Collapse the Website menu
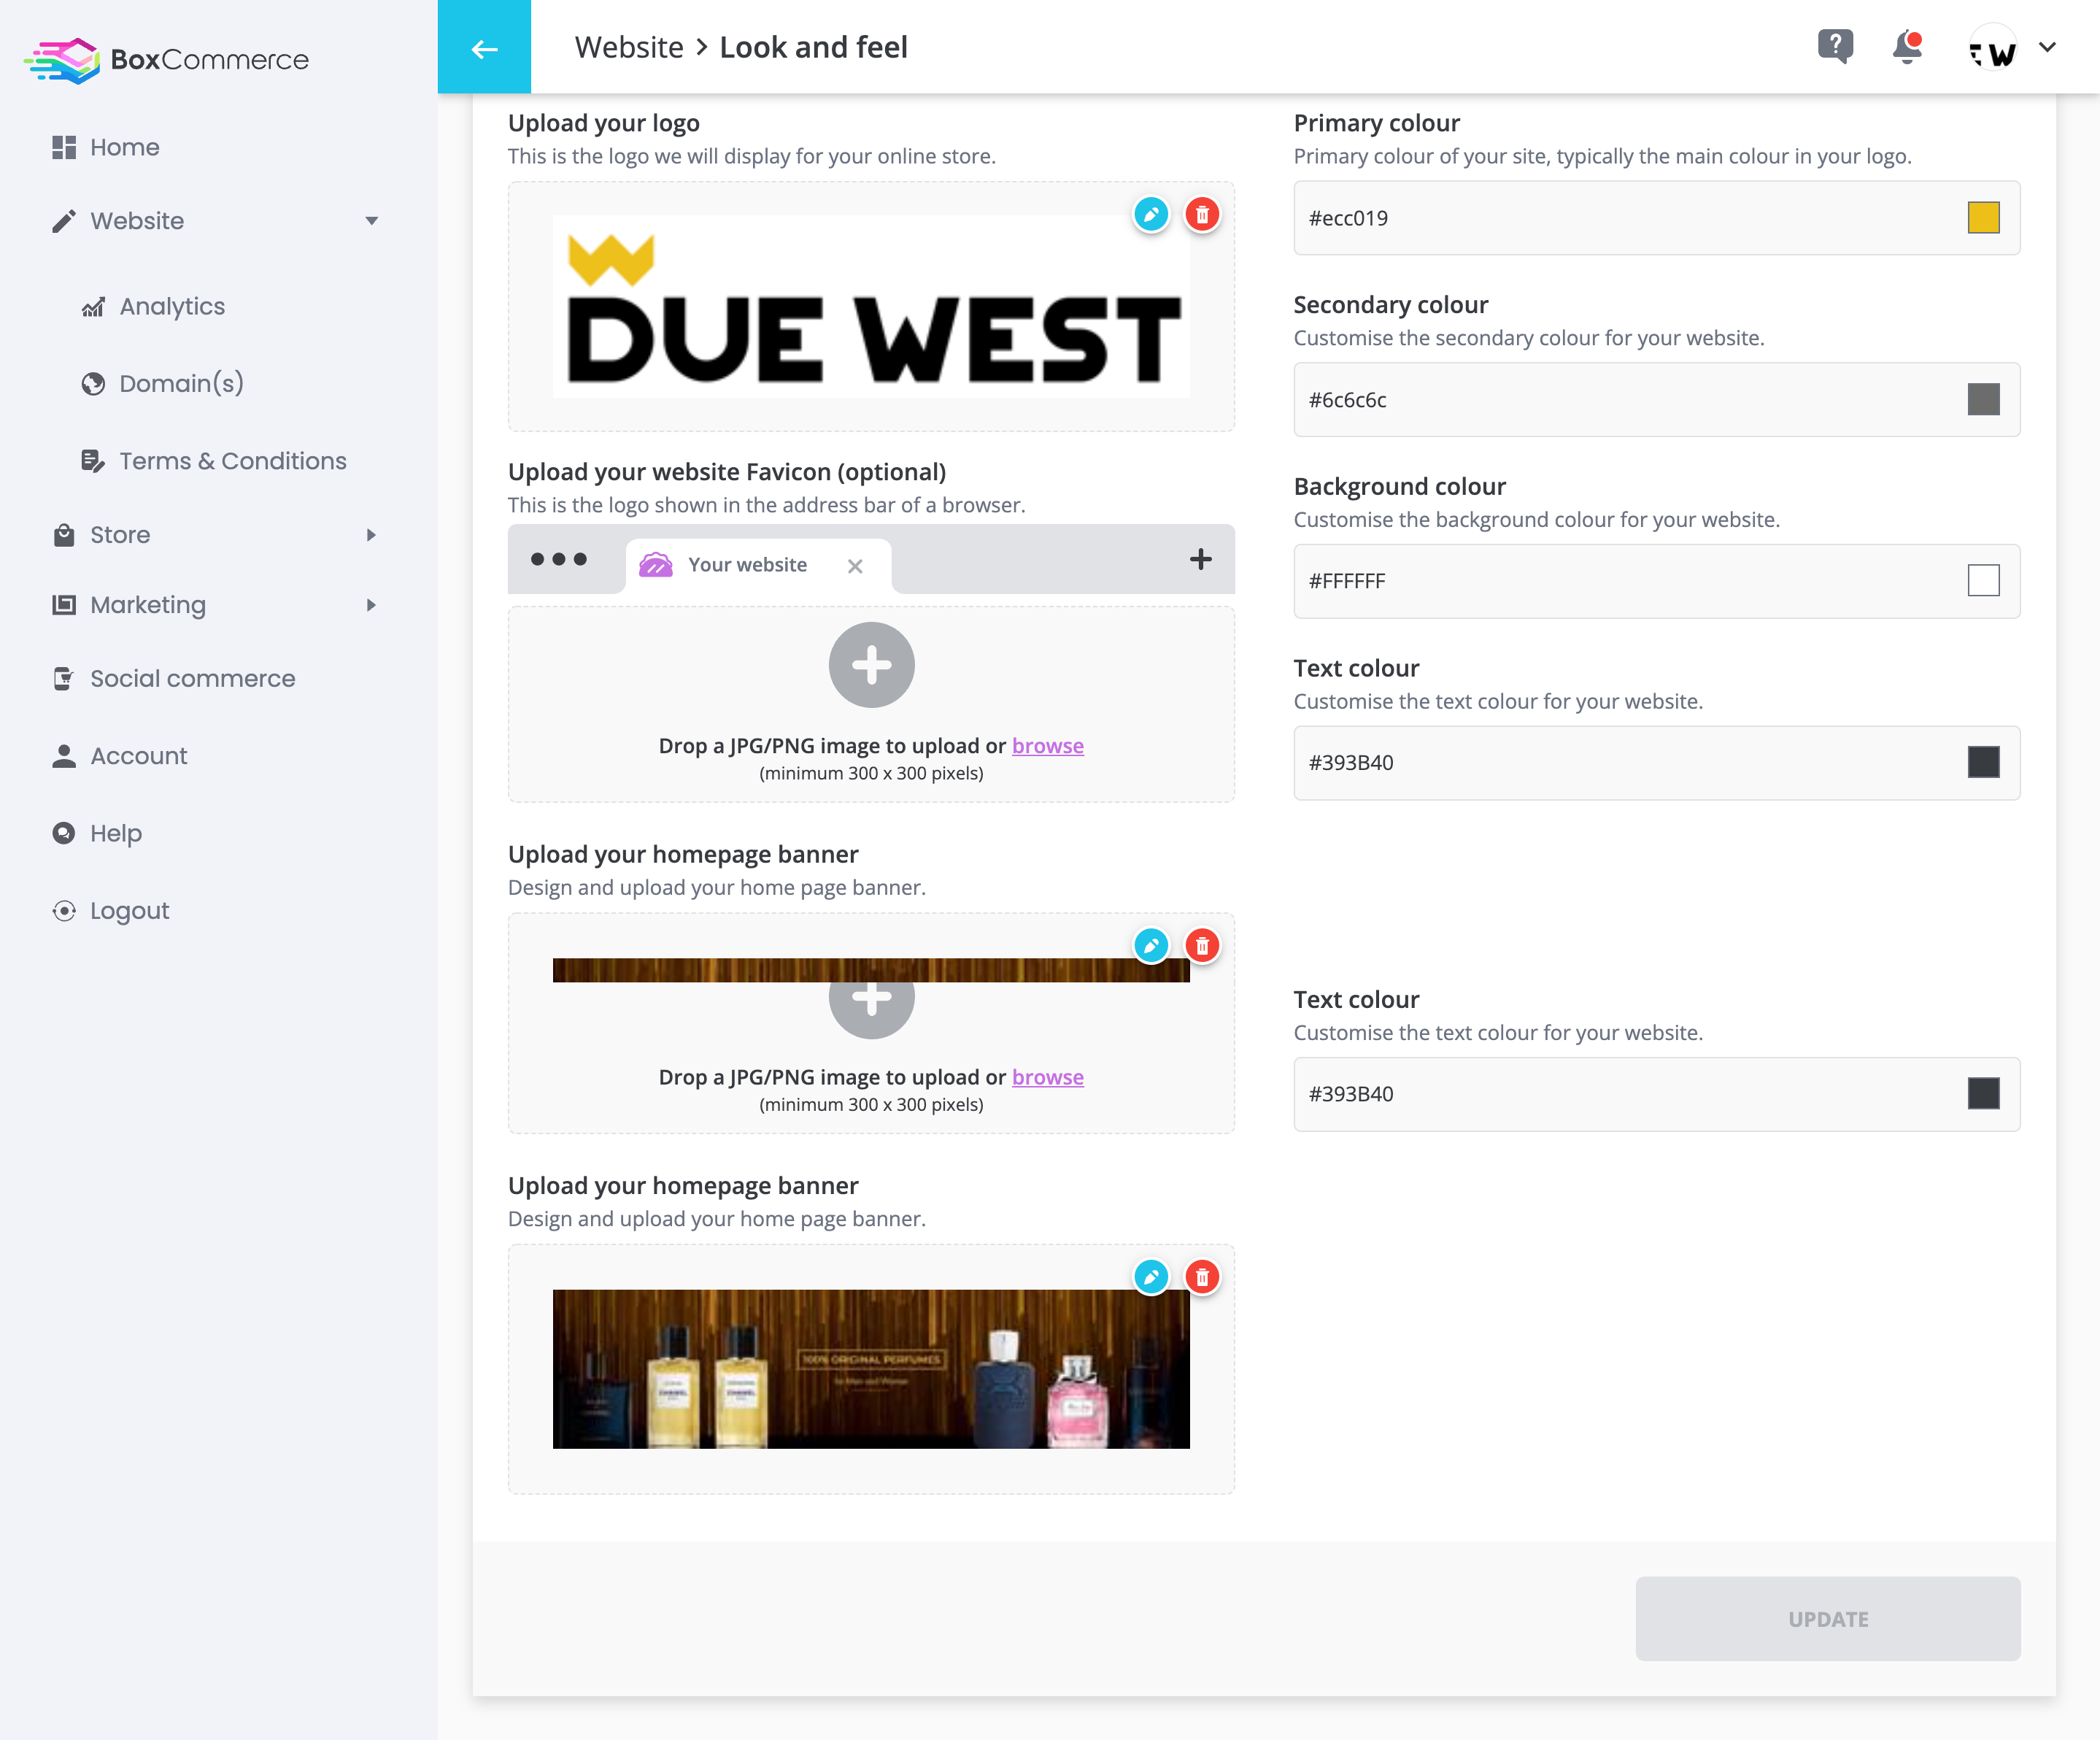Screen dimensions: 2100x1740 click(372, 221)
